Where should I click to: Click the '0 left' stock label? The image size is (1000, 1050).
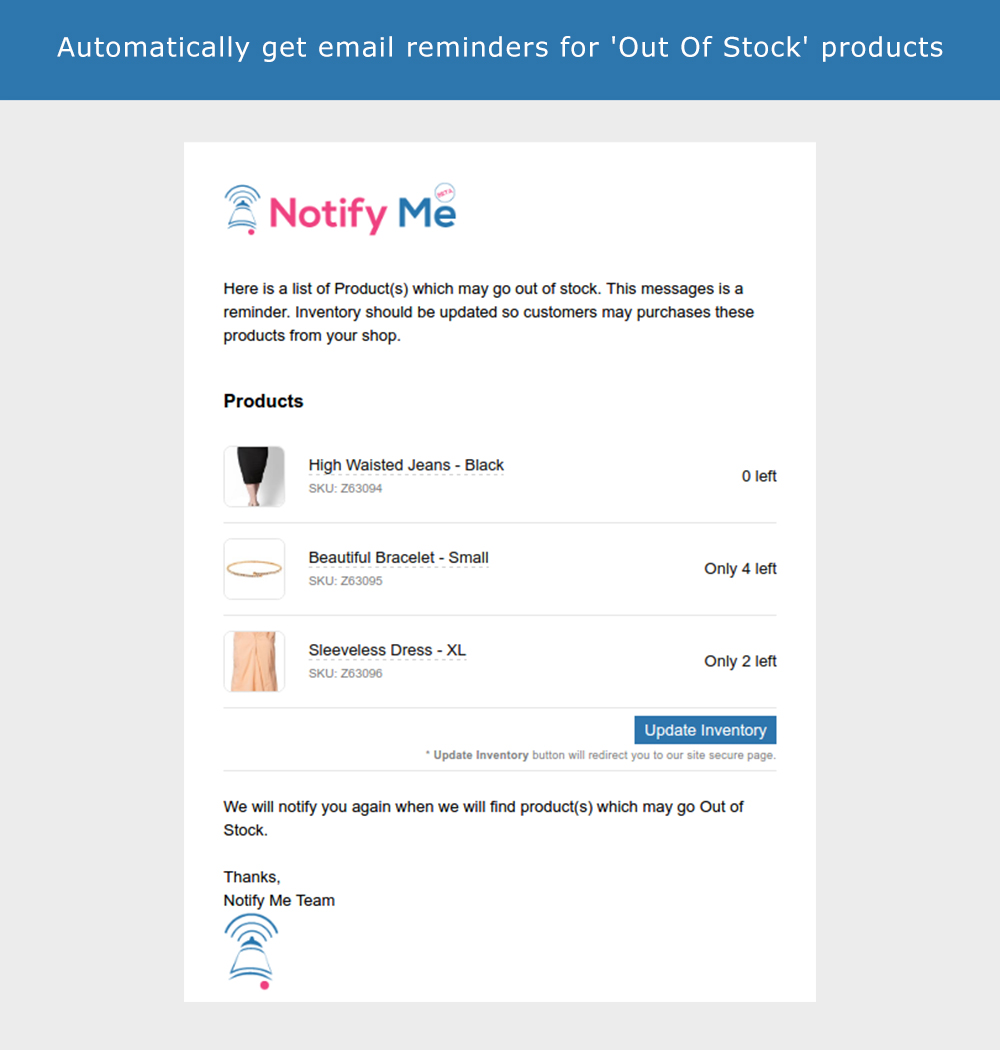coord(759,476)
